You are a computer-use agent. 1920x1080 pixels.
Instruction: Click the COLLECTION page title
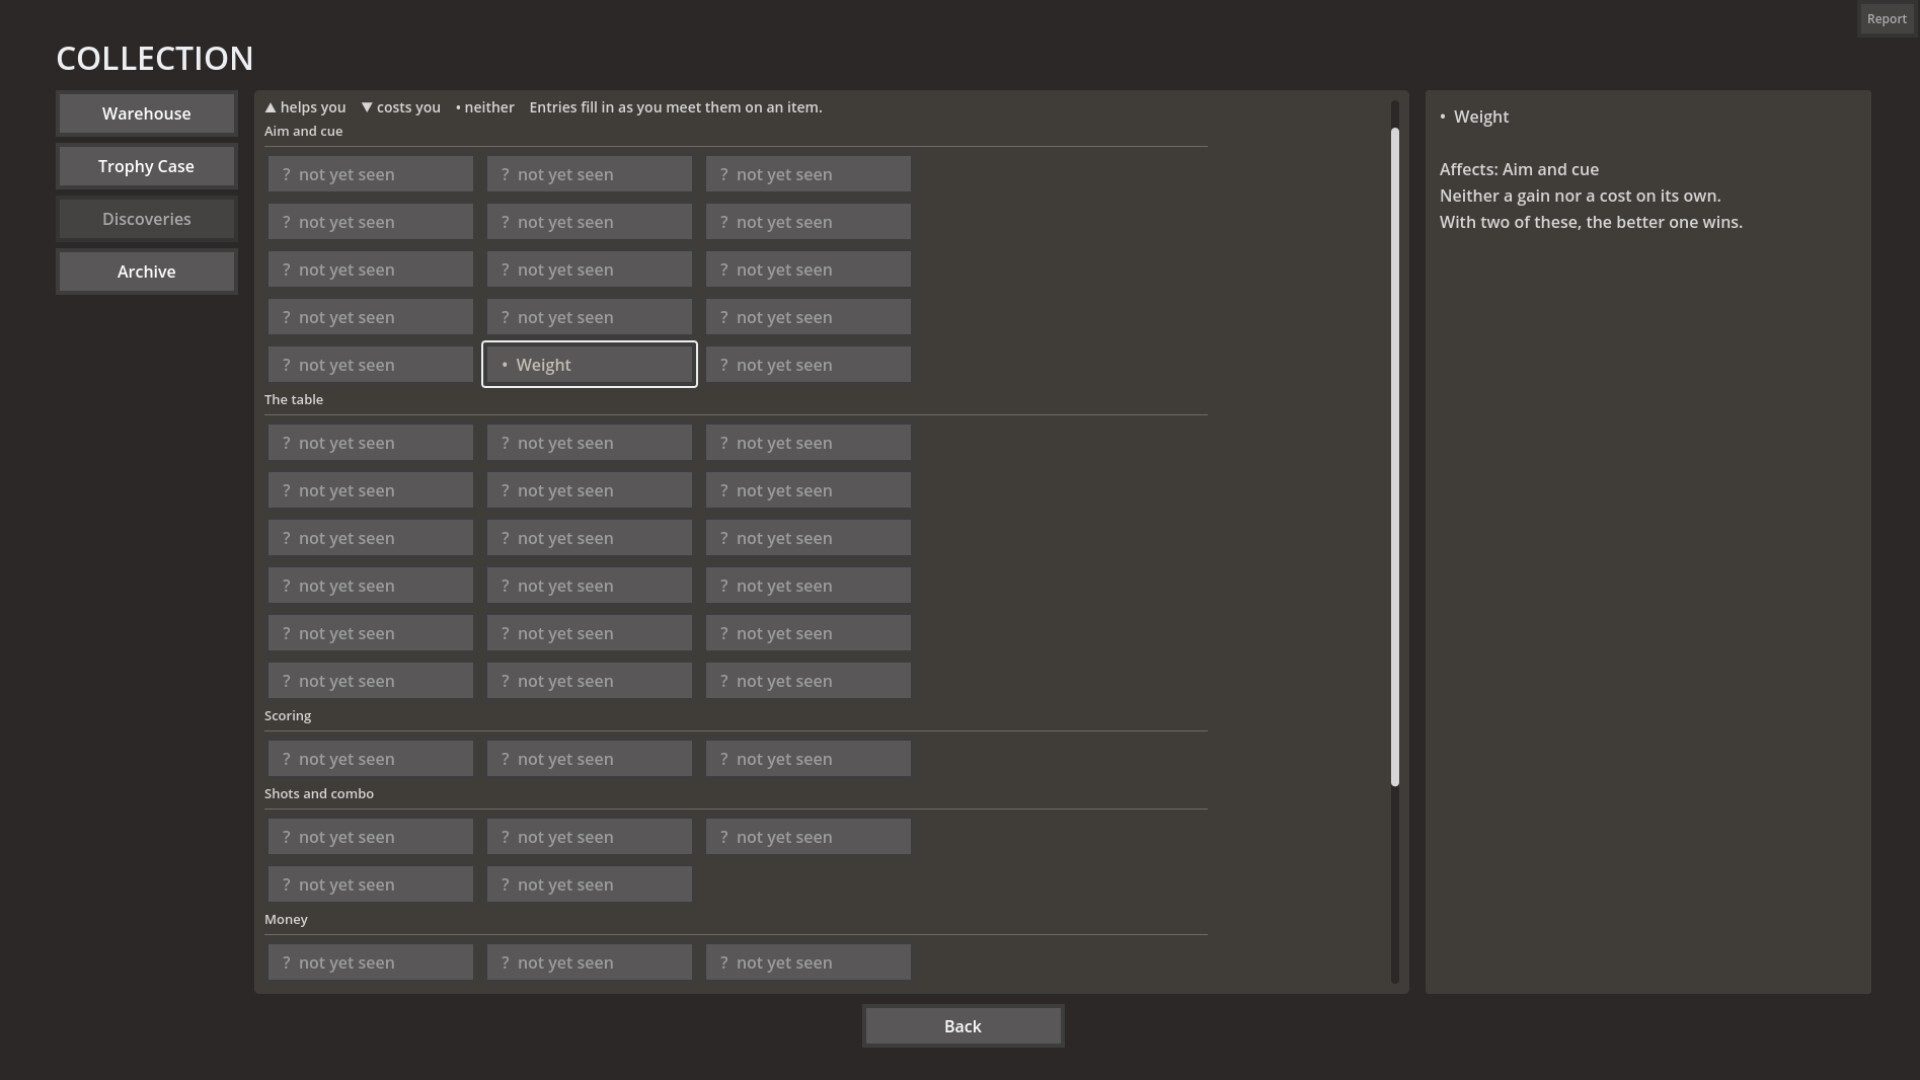155,58
